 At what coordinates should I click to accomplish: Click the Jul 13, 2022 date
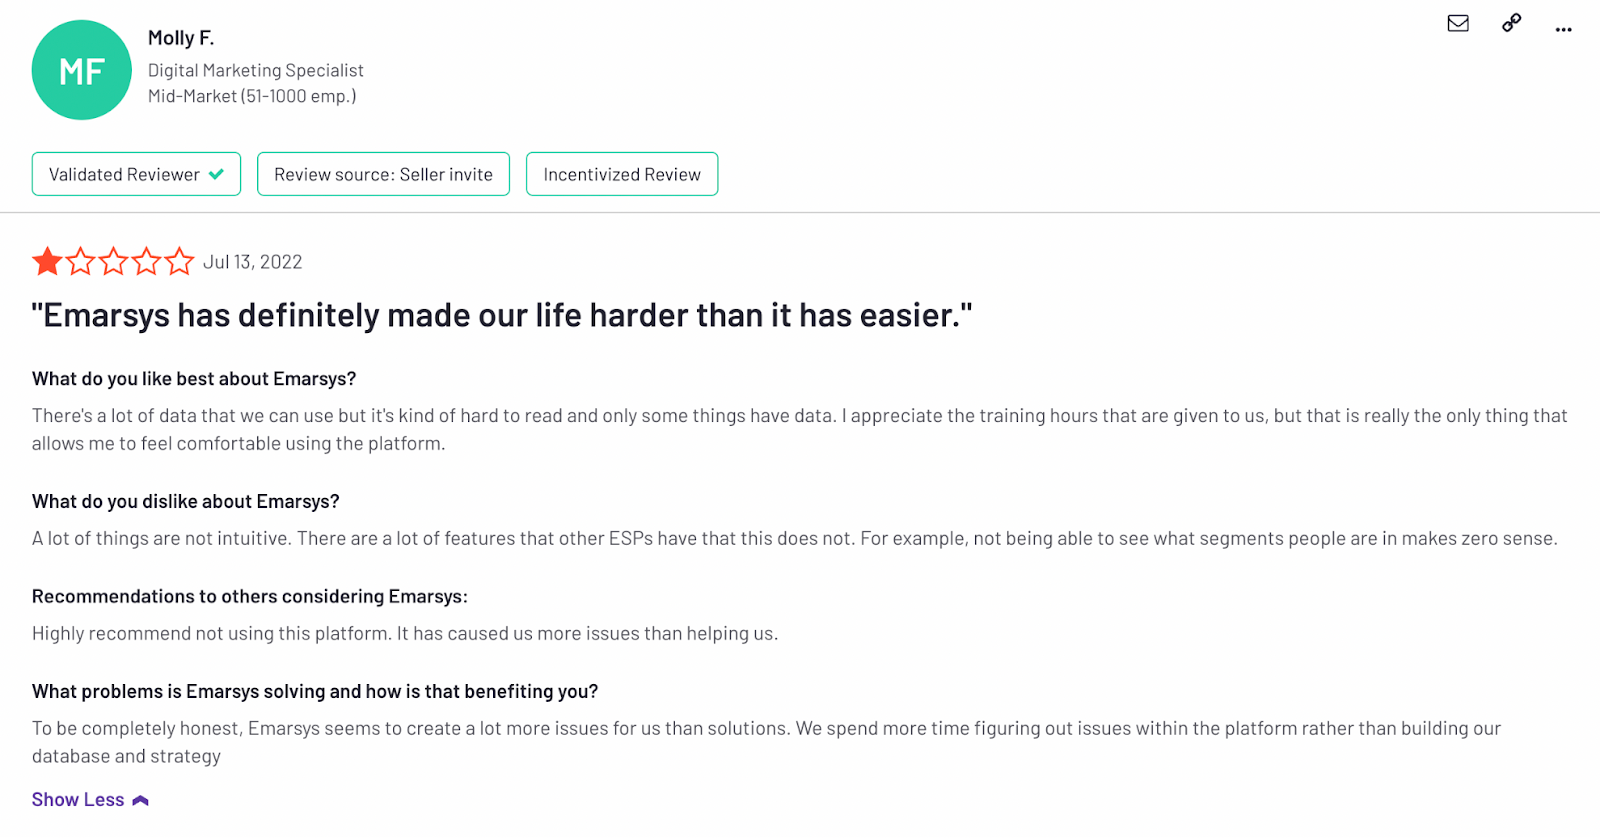point(252,262)
